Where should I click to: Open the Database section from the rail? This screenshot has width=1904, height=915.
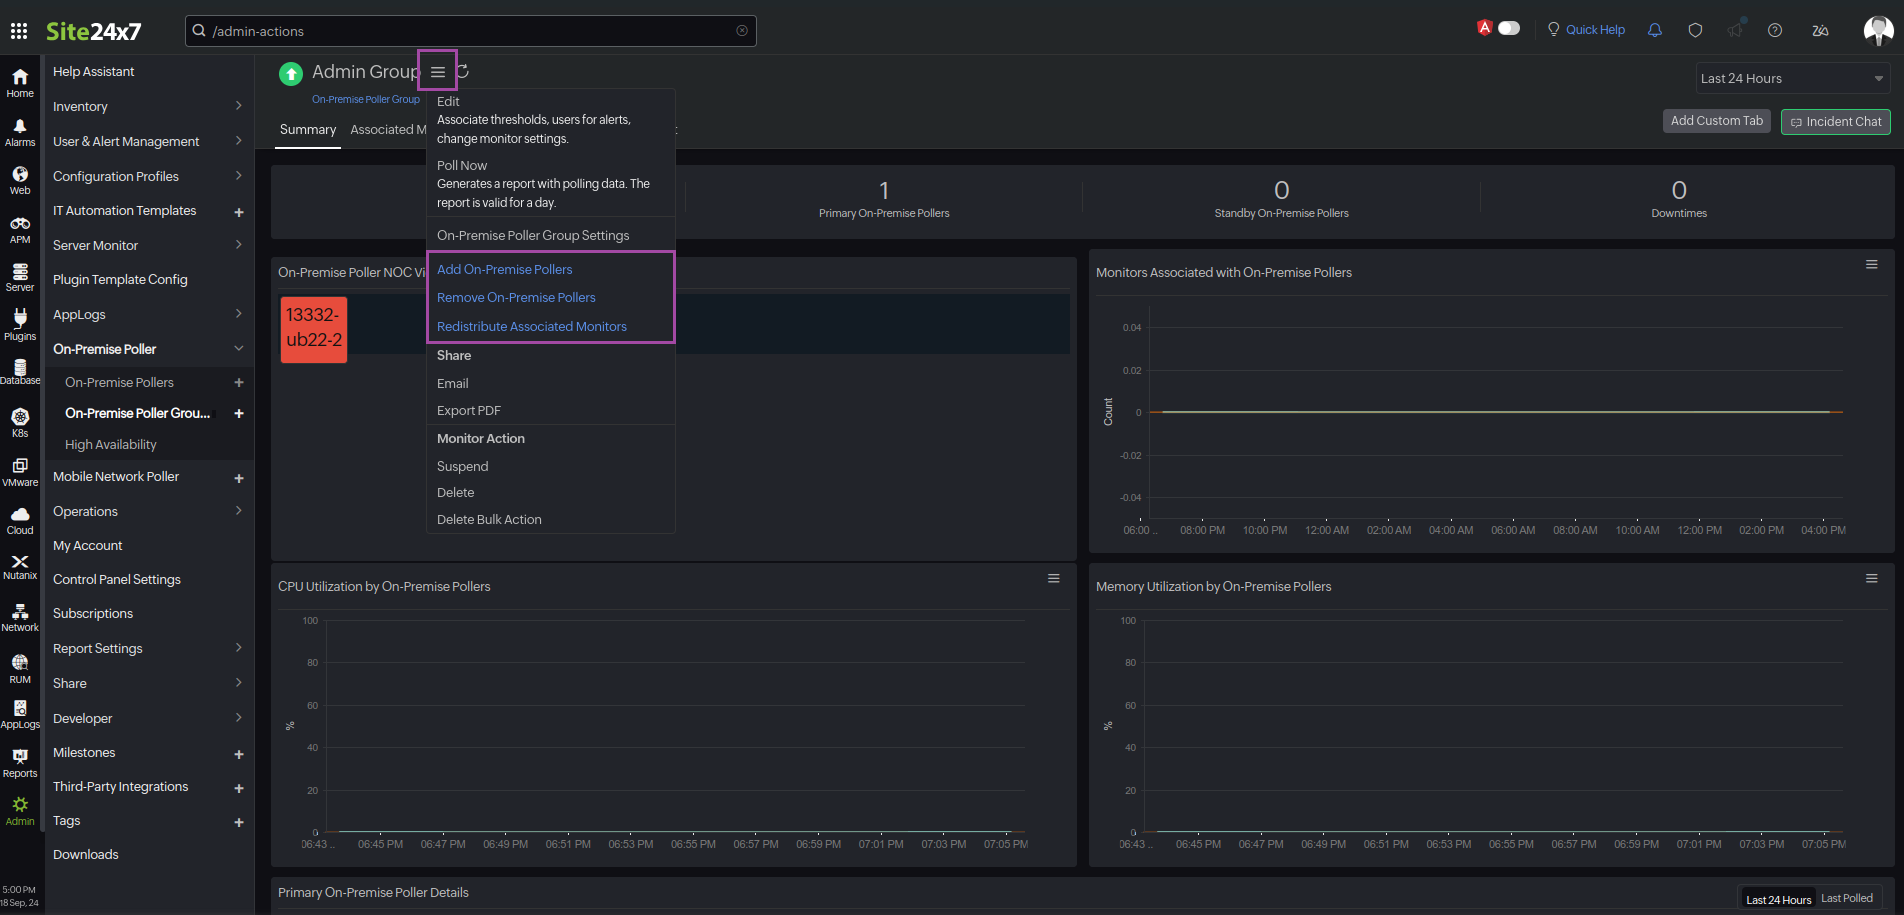[x=19, y=368]
